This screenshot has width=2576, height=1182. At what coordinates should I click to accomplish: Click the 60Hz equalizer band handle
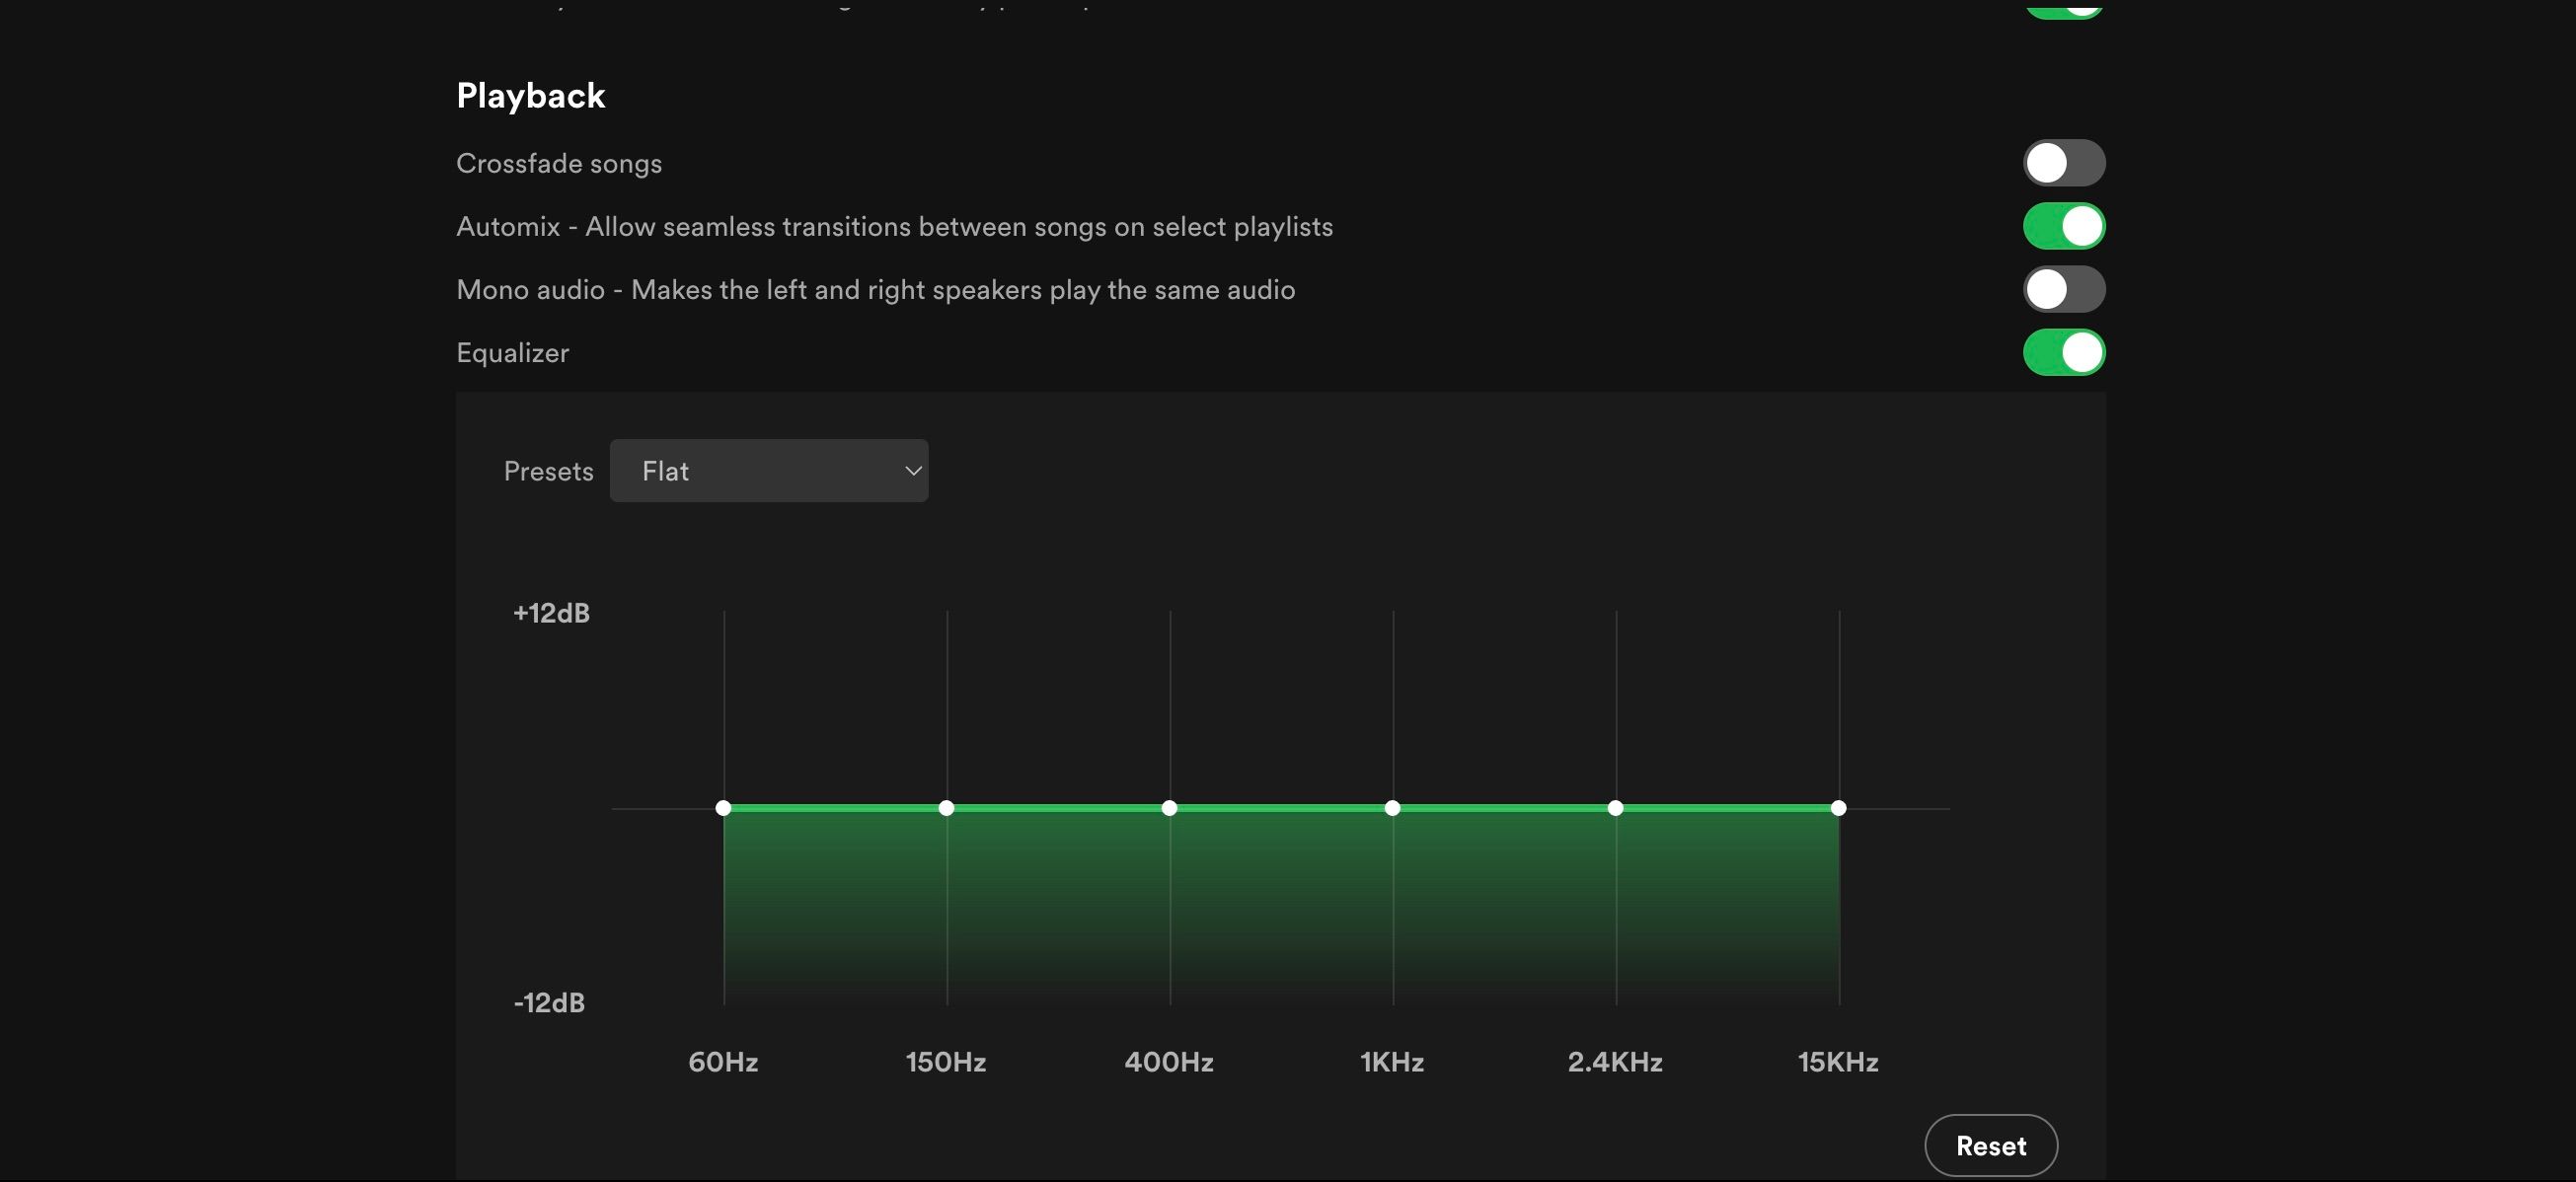point(723,808)
